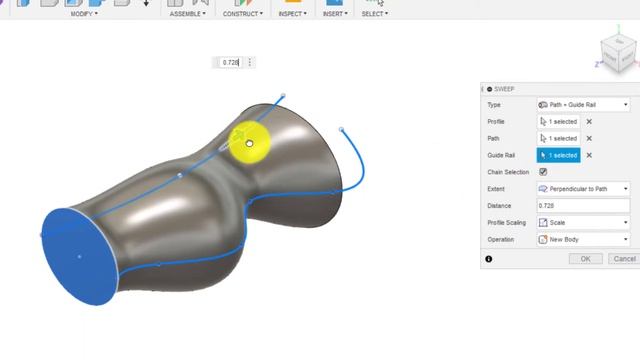Click the Profile selection box
The width and height of the screenshot is (640, 360).
[558, 122]
